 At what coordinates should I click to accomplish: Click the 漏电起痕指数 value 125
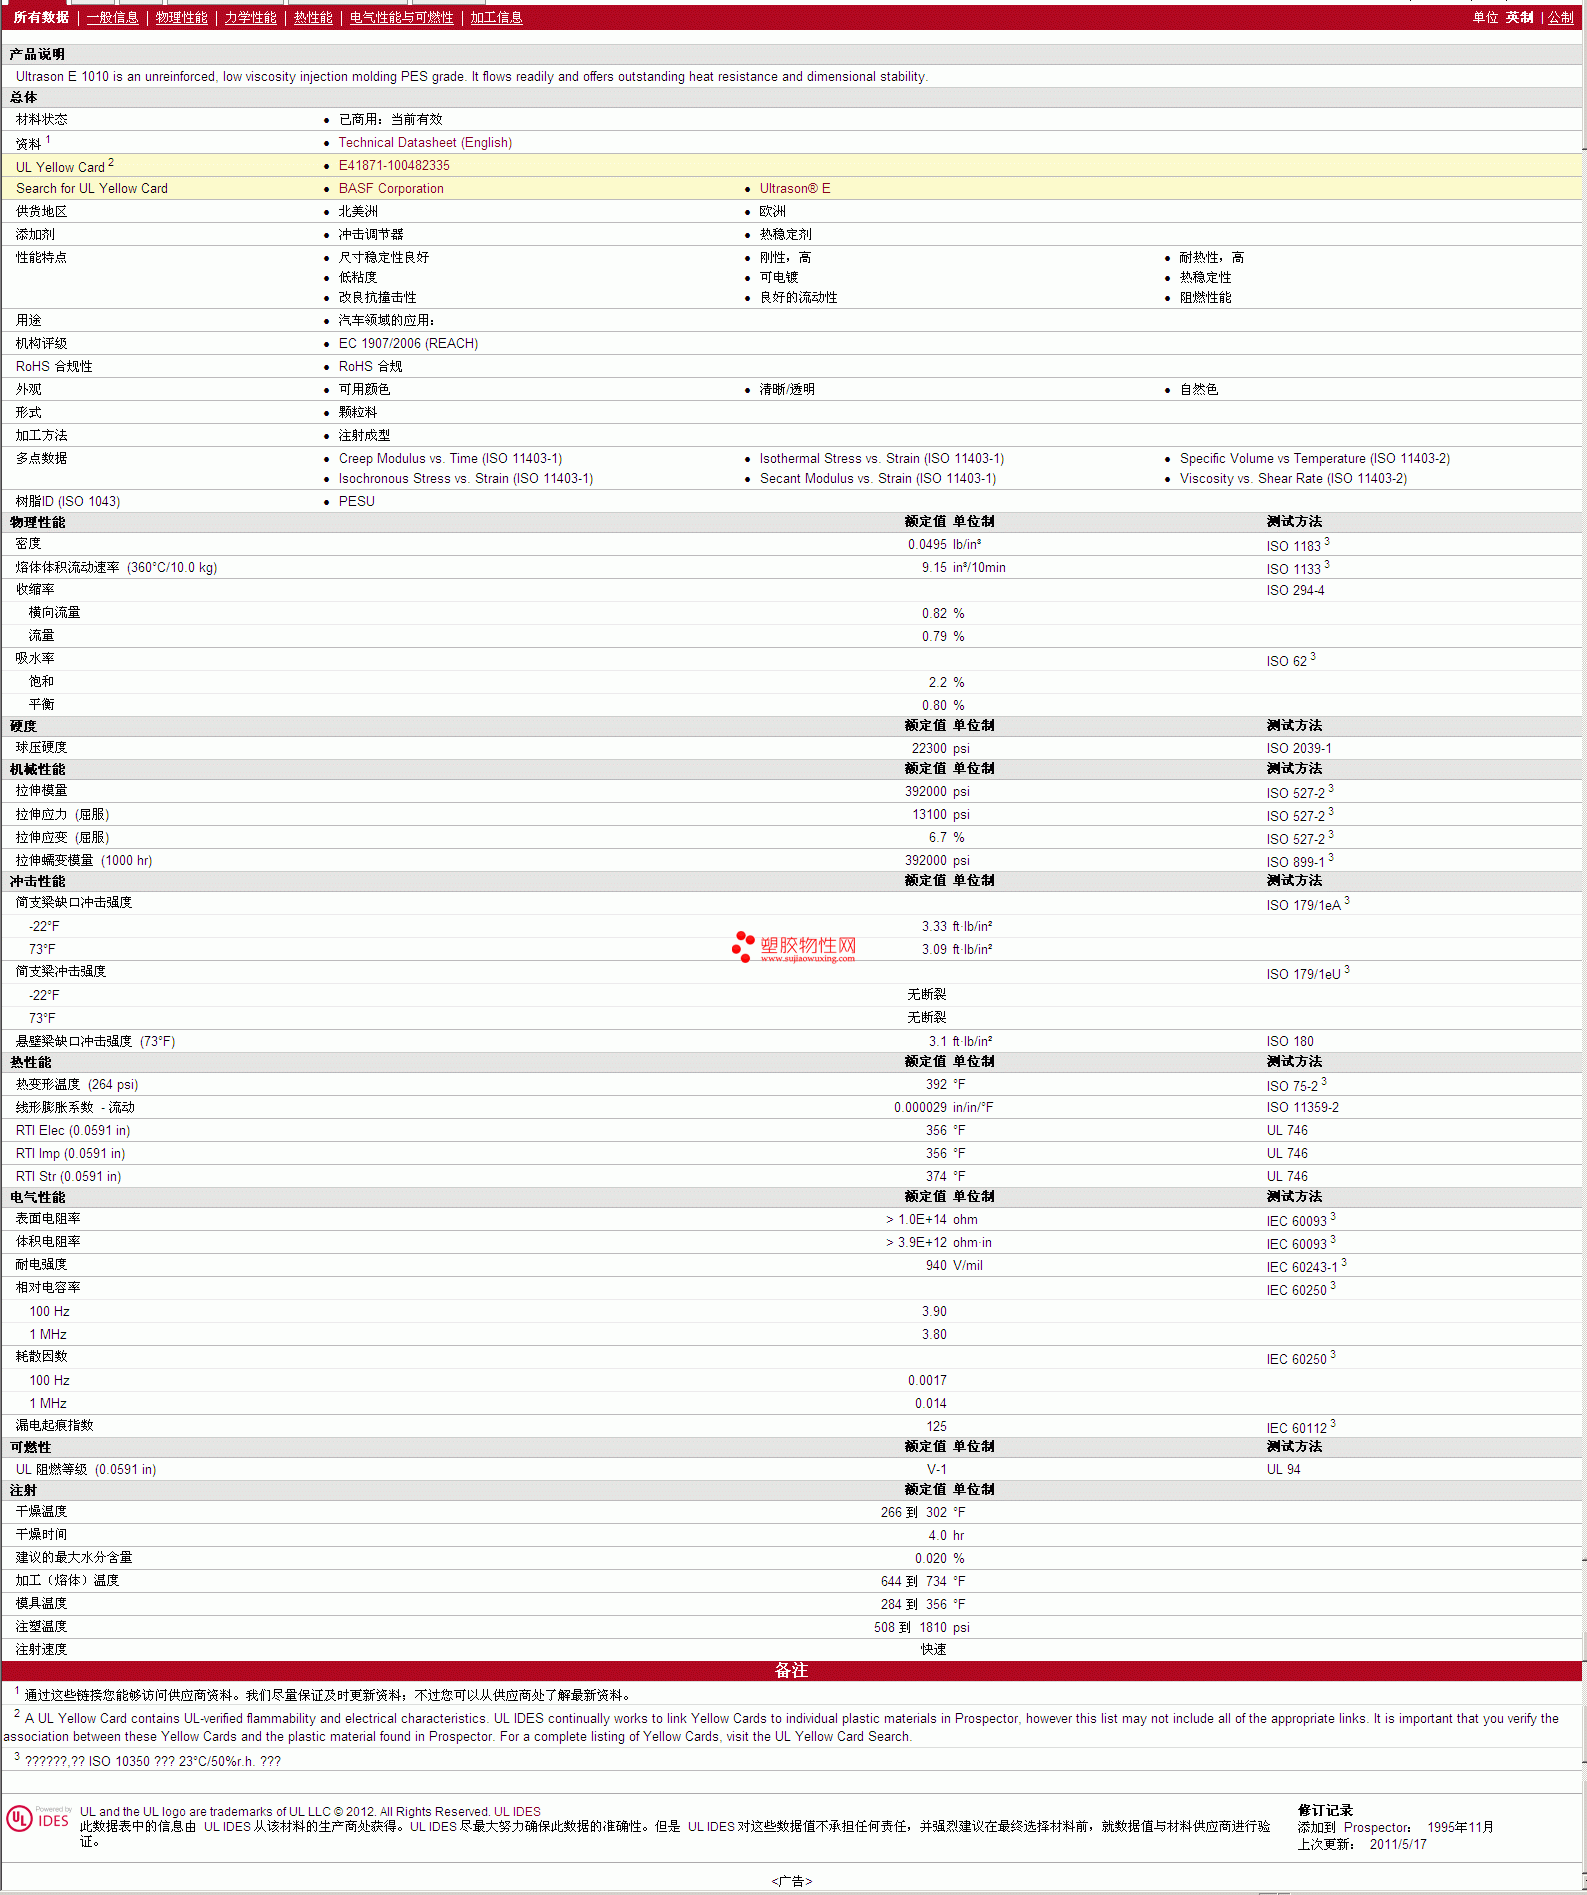936,1426
